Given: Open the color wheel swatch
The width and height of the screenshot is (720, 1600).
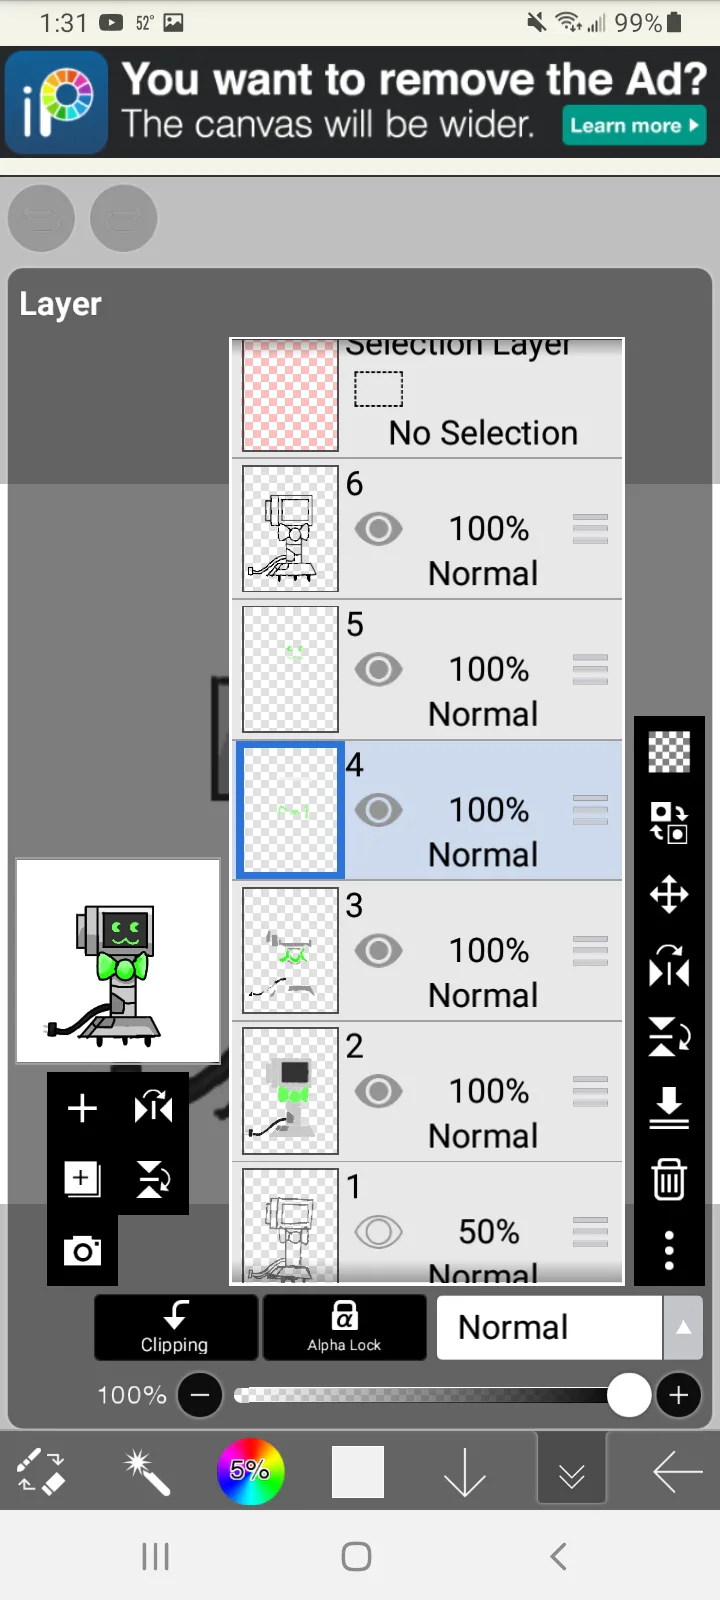Looking at the screenshot, I should point(250,1471).
